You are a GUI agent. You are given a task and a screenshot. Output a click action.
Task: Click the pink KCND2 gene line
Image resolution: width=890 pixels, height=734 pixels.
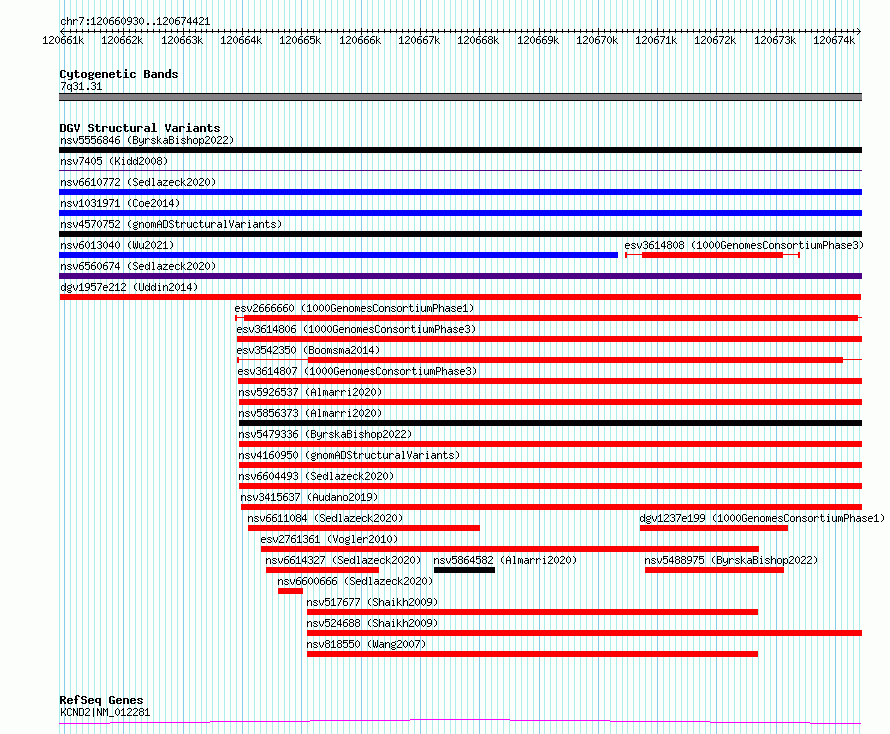coord(460,722)
